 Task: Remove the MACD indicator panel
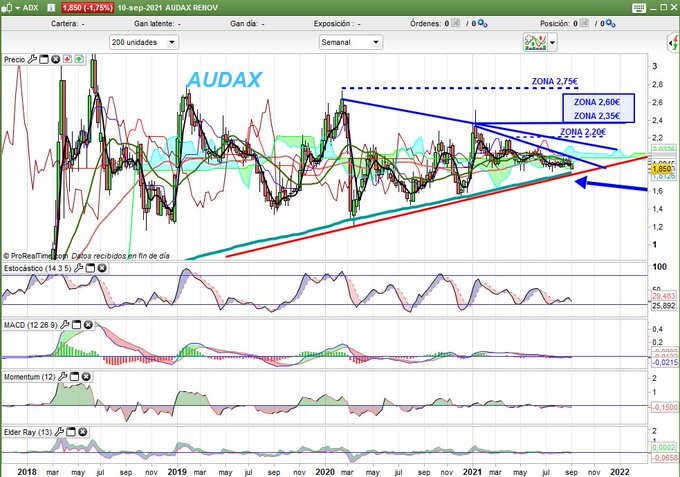(x=88, y=325)
